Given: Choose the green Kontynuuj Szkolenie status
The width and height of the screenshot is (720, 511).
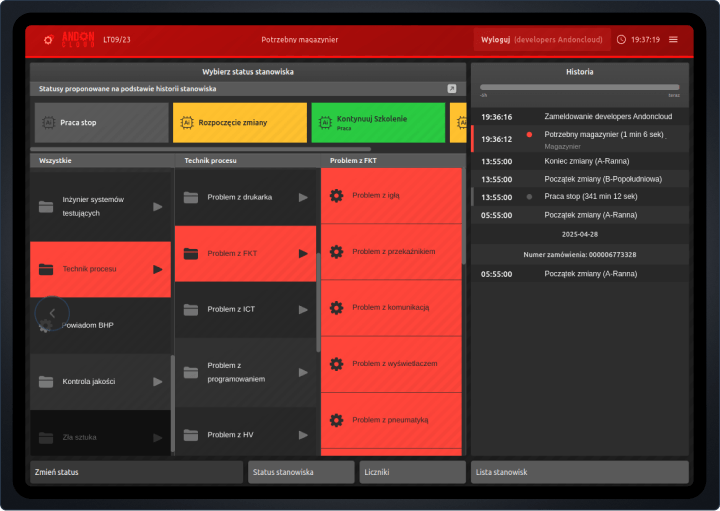Looking at the screenshot, I should coord(377,122).
